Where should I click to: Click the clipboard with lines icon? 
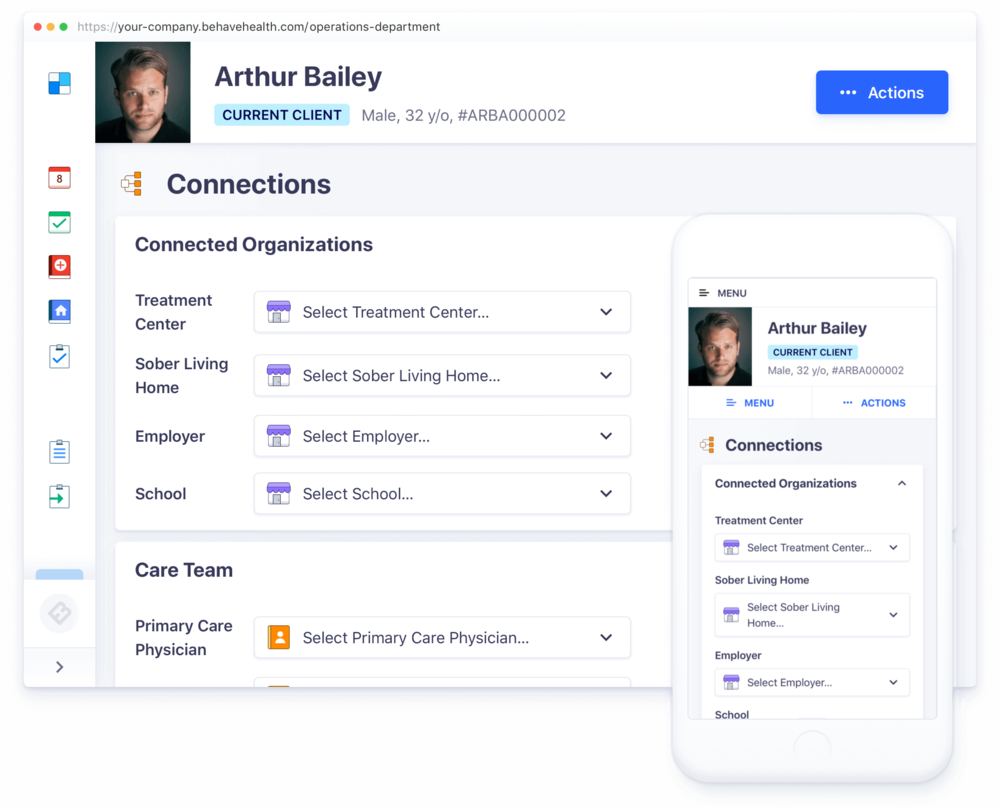tap(60, 451)
